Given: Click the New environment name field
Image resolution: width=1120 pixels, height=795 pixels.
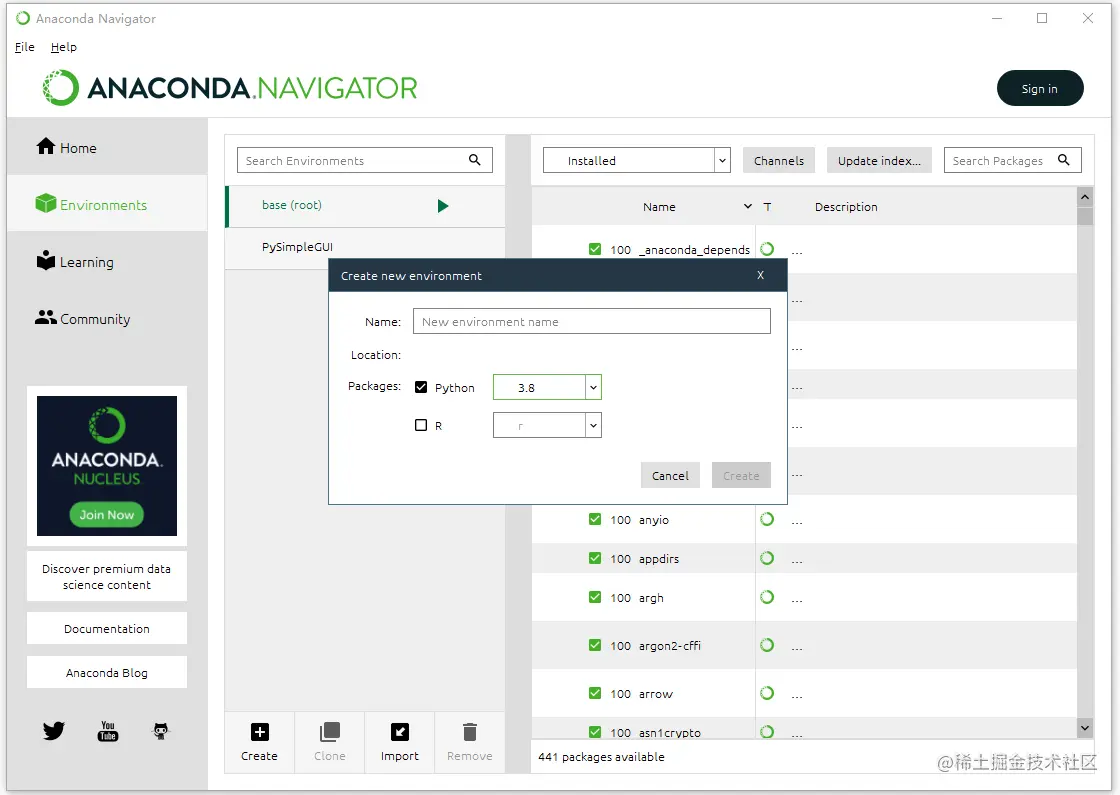Looking at the screenshot, I should click(x=591, y=321).
